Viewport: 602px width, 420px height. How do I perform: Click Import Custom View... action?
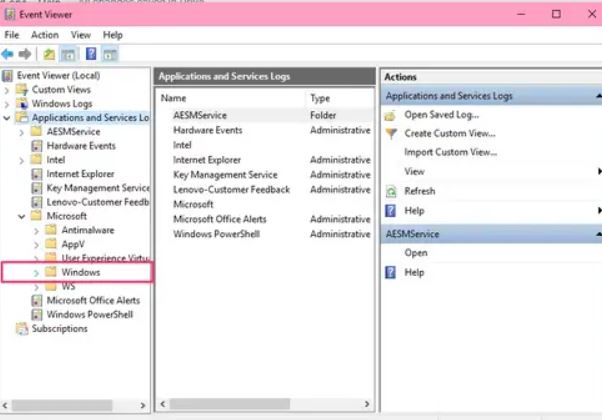451,152
